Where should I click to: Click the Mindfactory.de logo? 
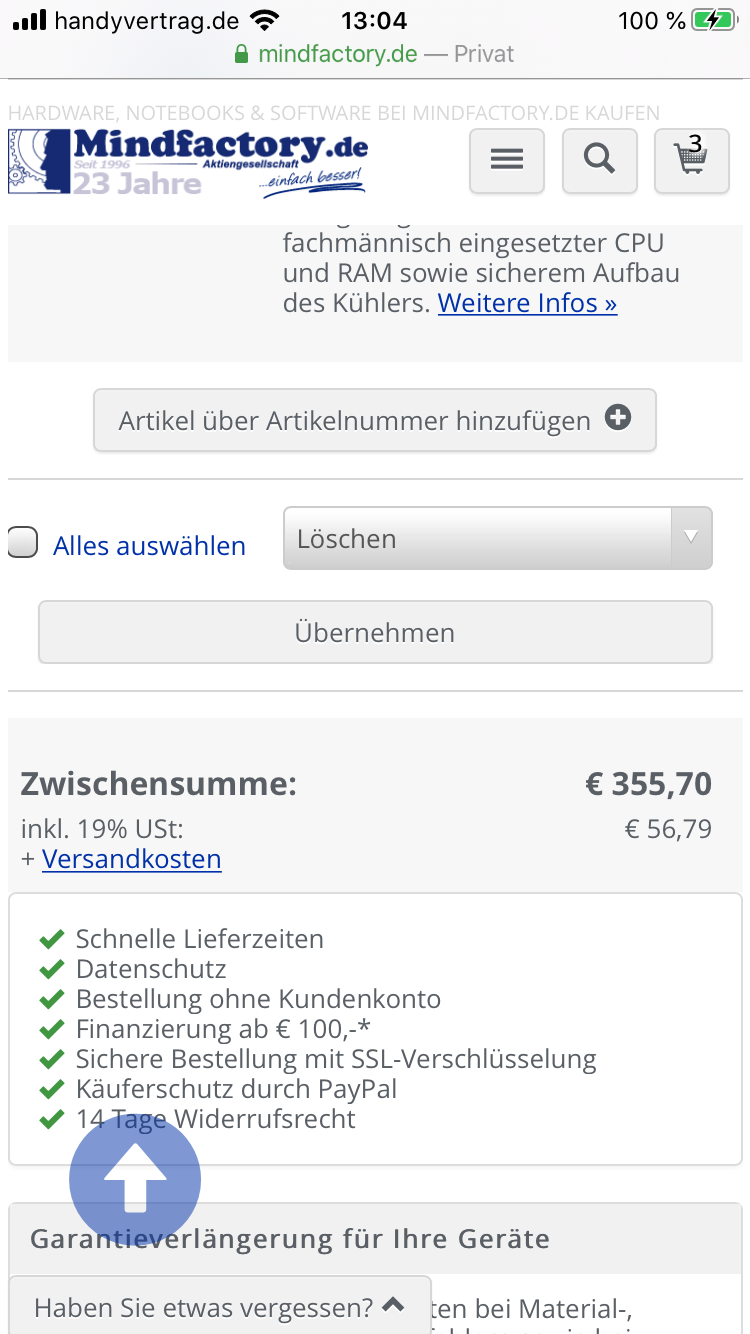(x=188, y=161)
